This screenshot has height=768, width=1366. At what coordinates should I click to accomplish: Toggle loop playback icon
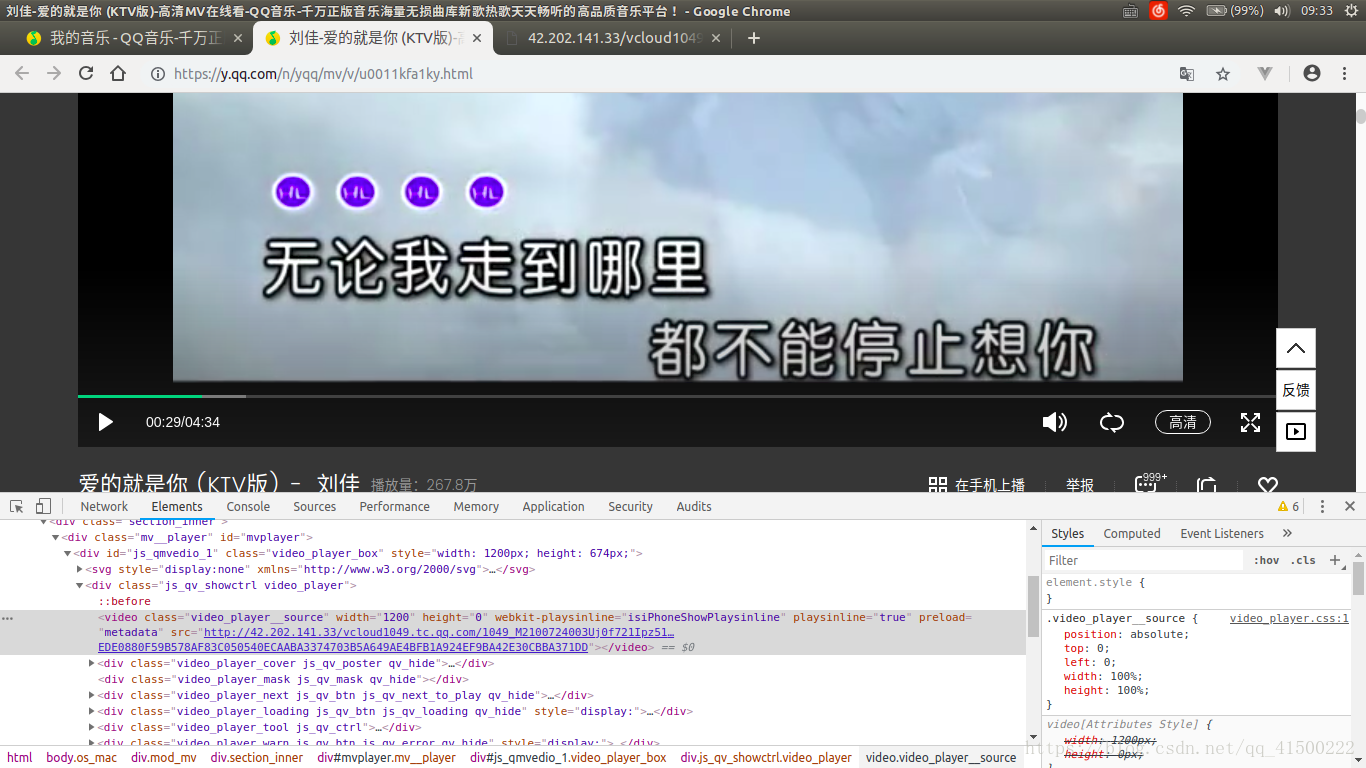(x=1112, y=422)
